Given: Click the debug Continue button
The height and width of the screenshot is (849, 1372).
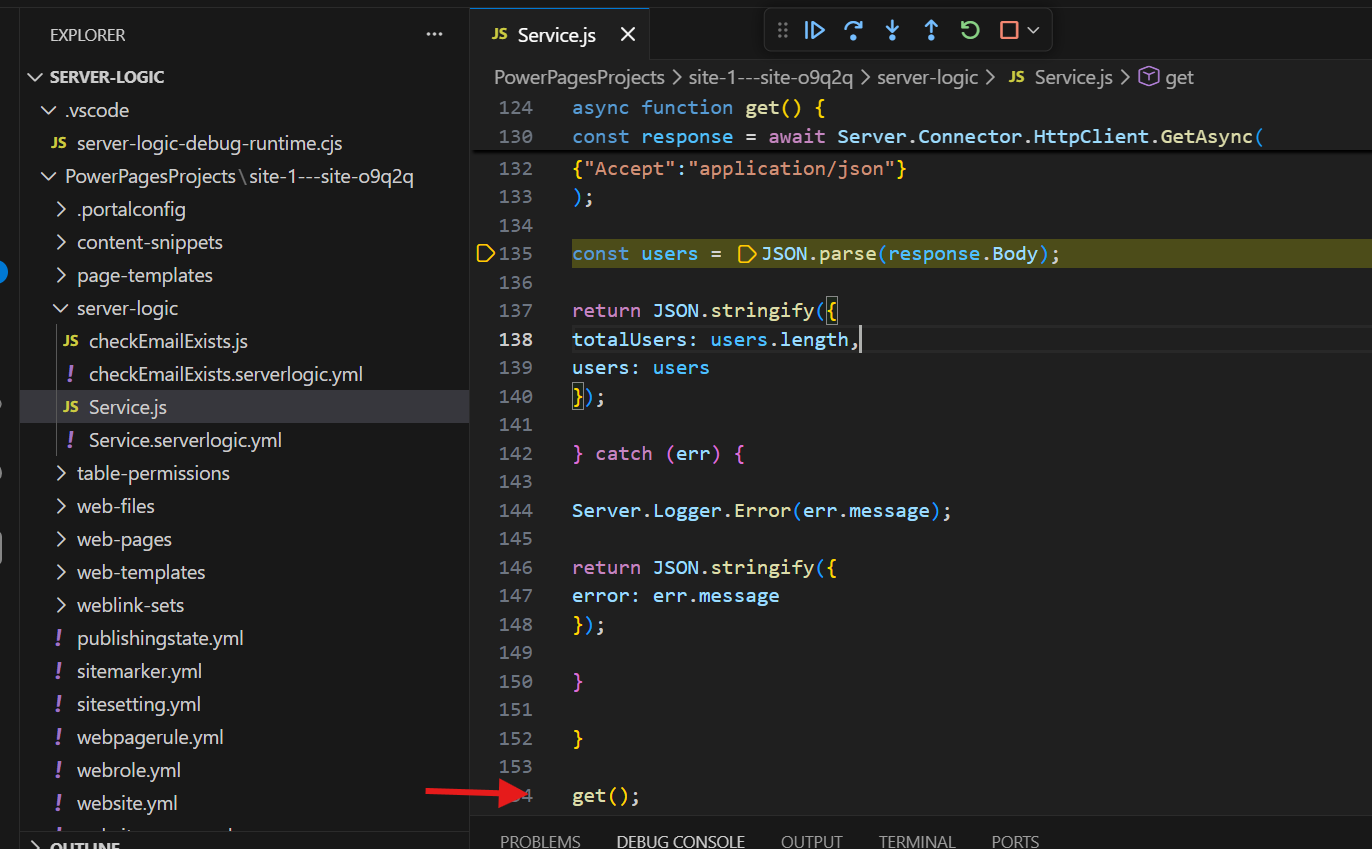Looking at the screenshot, I should point(815,30).
